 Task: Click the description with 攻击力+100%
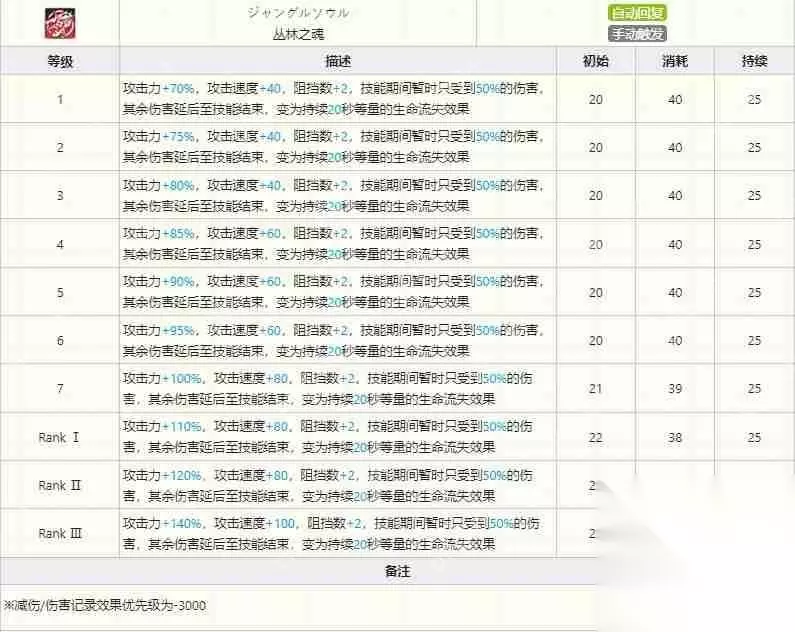328,388
